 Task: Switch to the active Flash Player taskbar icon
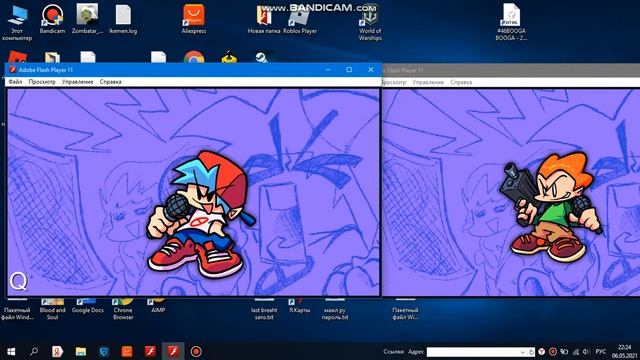click(x=173, y=351)
